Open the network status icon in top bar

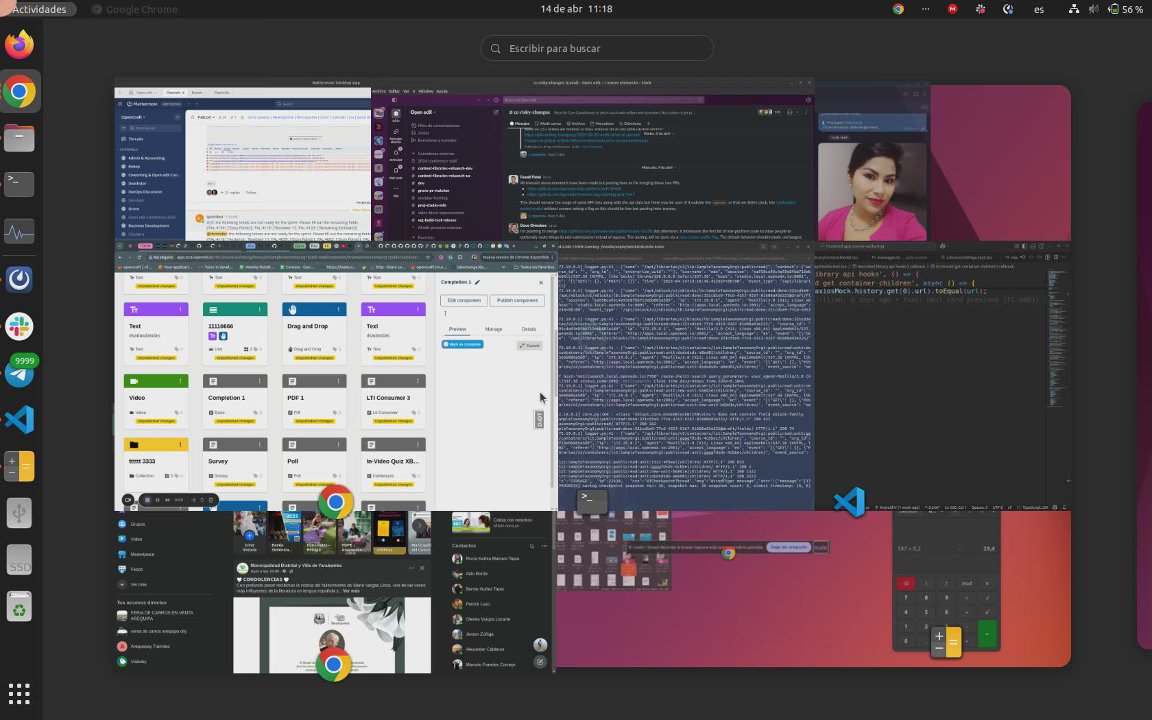click(1073, 9)
